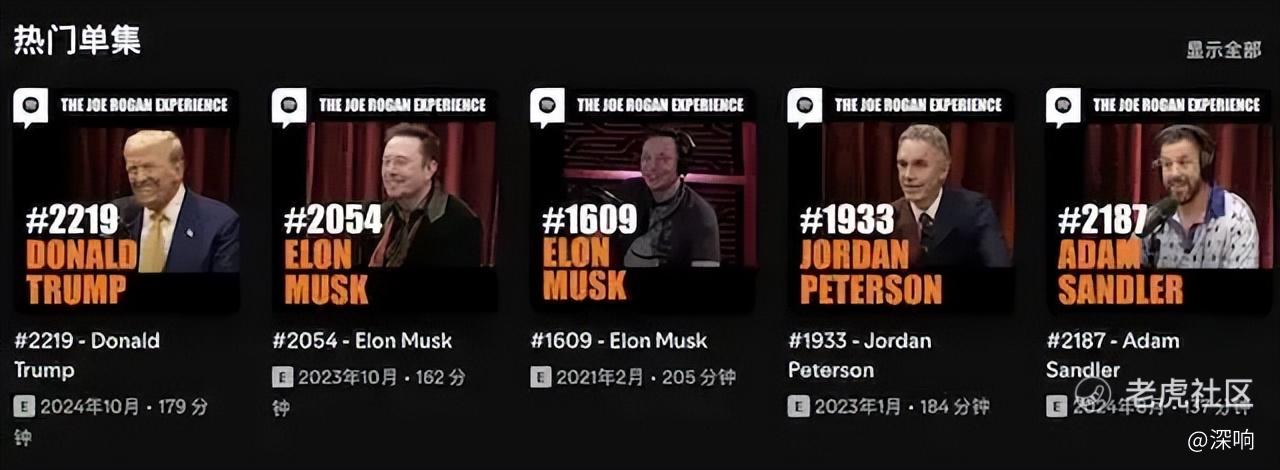Image resolution: width=1280 pixels, height=470 pixels.
Task: Click the podcast speech-bubble icon on Trump cover
Action: coord(31,107)
